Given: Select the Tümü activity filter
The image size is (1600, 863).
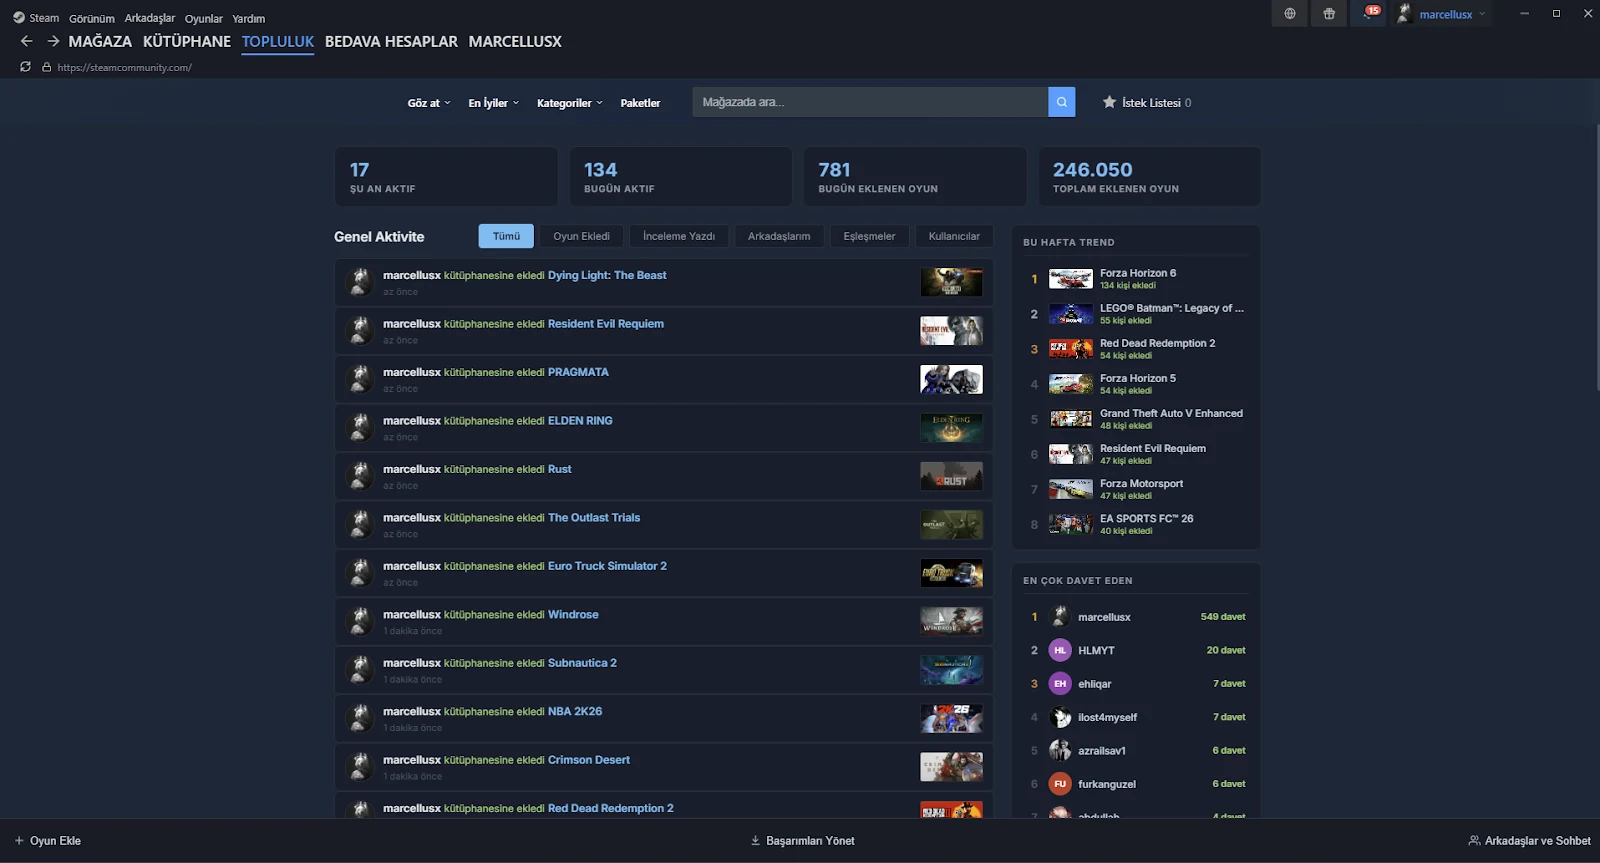Looking at the screenshot, I should (x=506, y=236).
